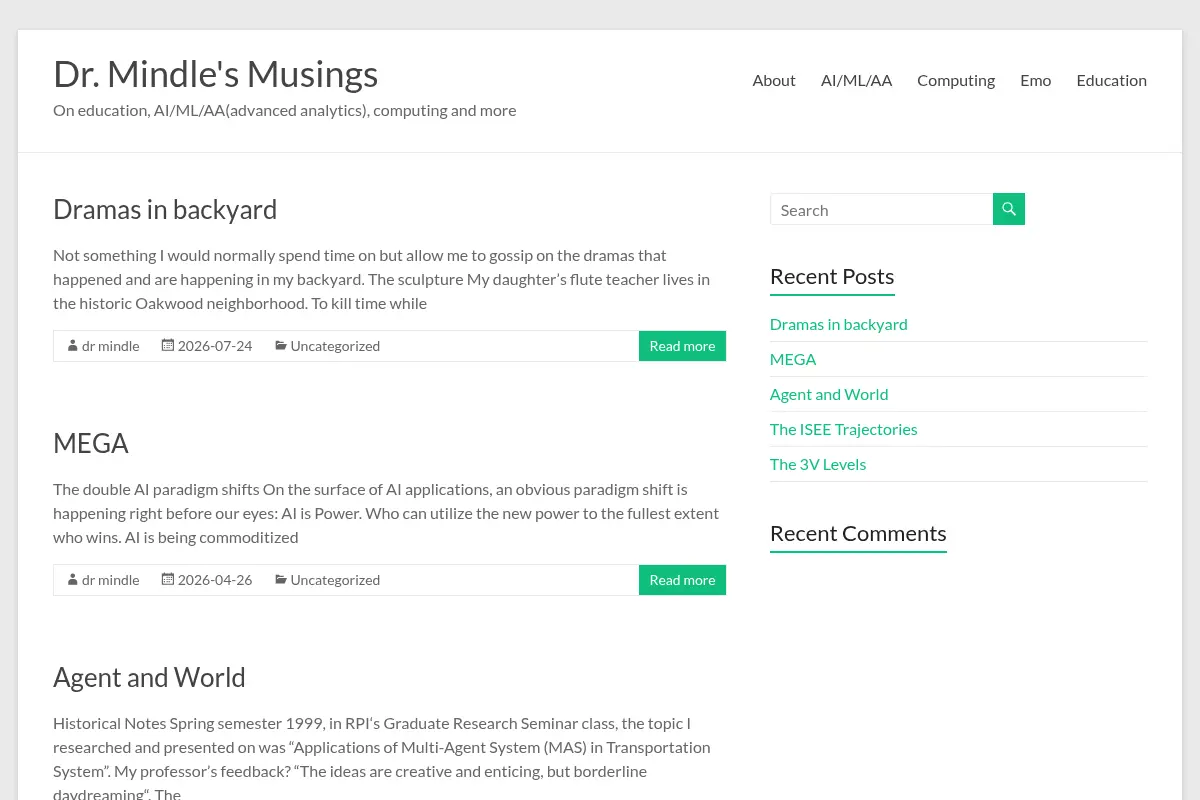Open the AI/ML/AA menu item
Image resolution: width=1200 pixels, height=800 pixels.
tap(856, 80)
